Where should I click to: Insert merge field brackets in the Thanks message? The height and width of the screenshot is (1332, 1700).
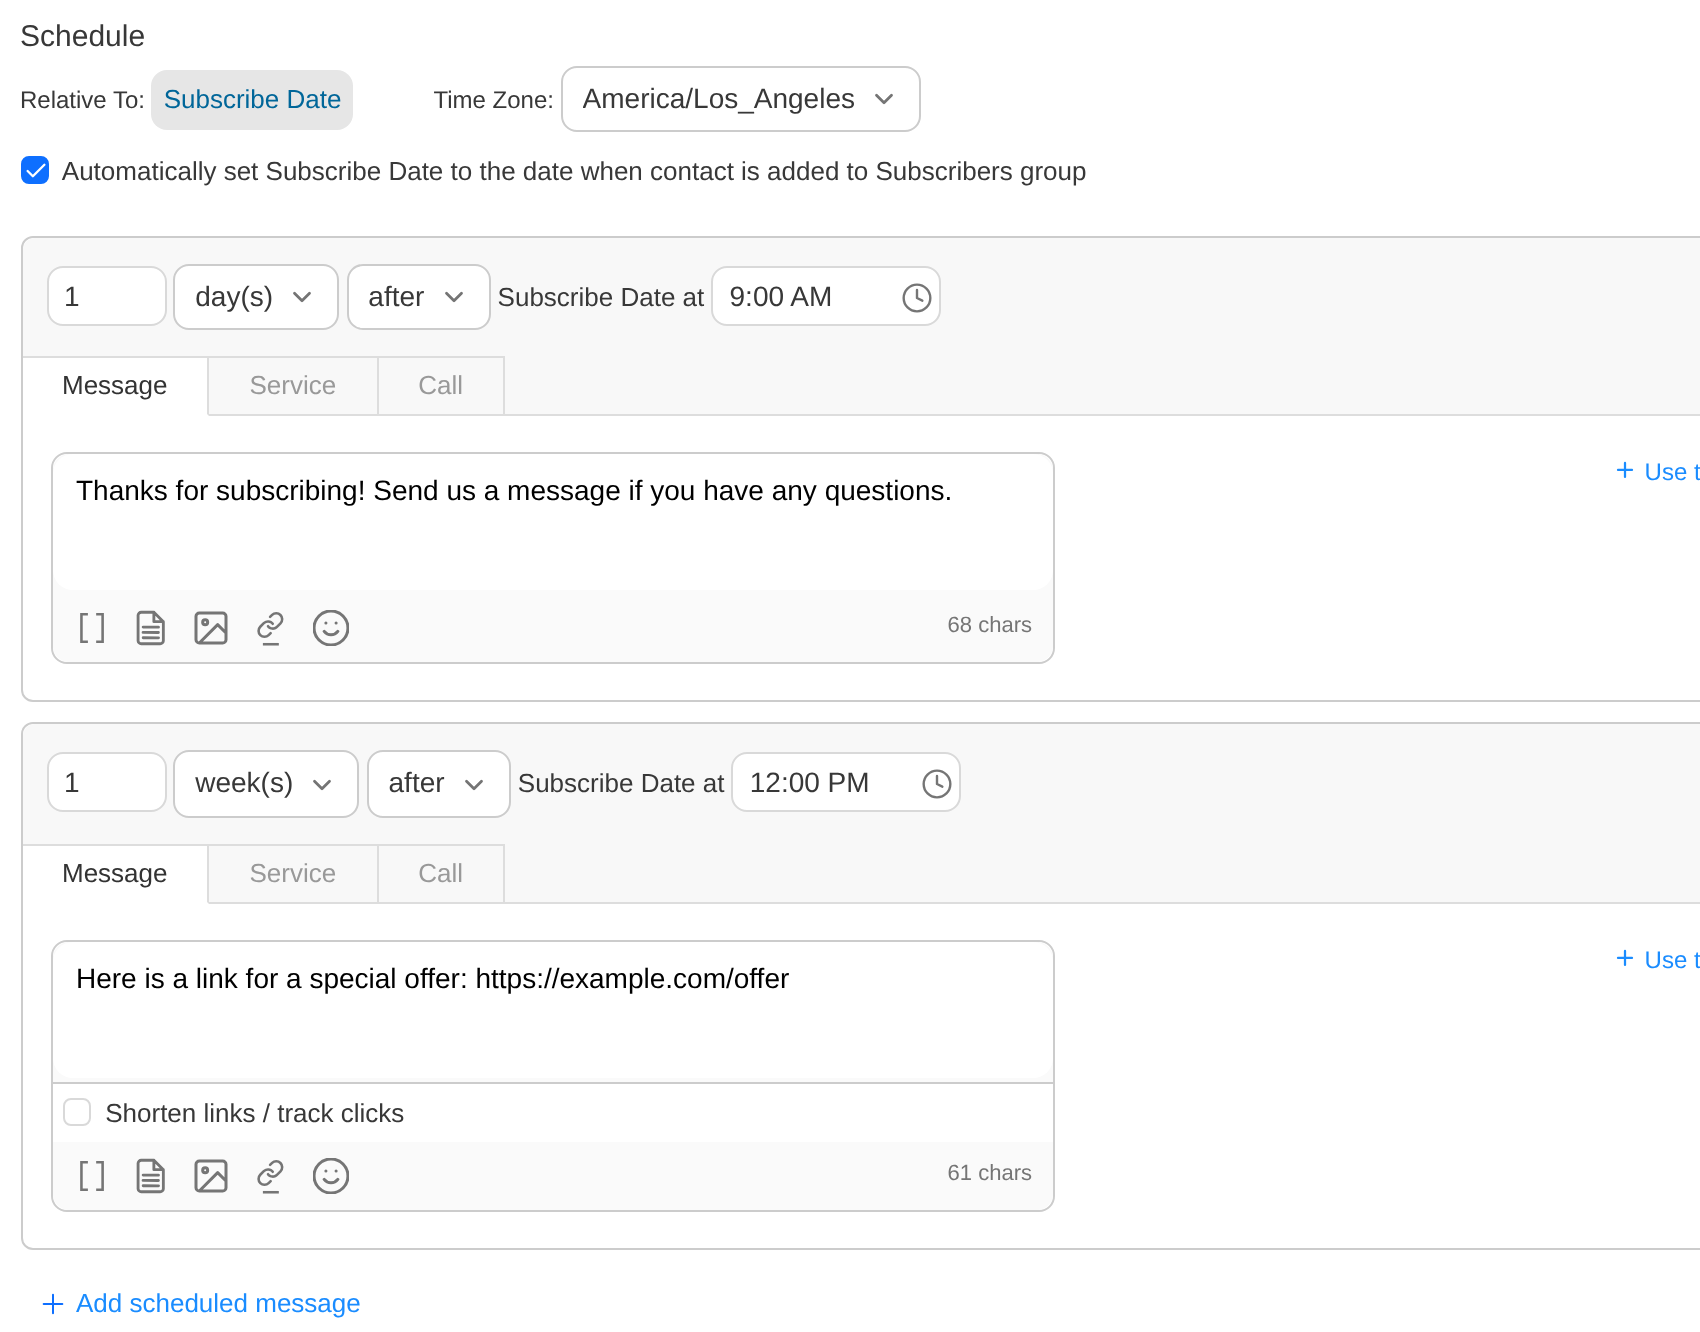(x=92, y=628)
